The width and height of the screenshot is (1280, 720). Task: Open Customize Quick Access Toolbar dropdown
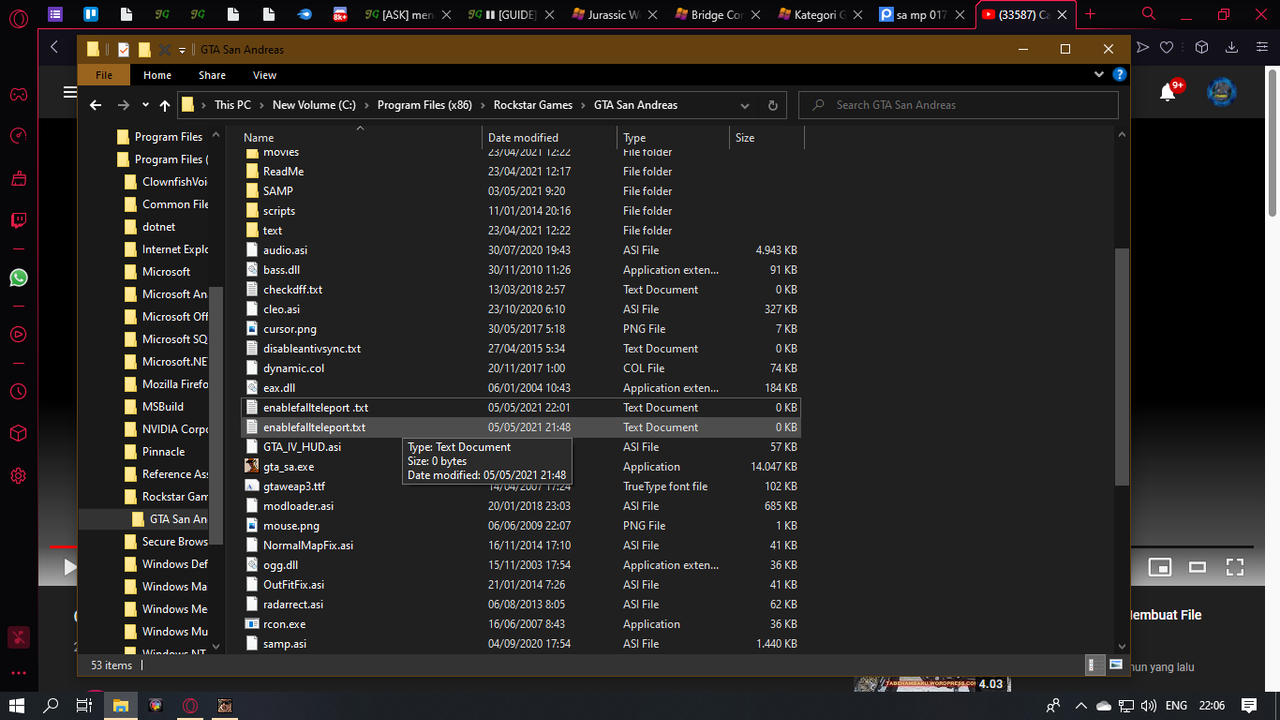(183, 50)
